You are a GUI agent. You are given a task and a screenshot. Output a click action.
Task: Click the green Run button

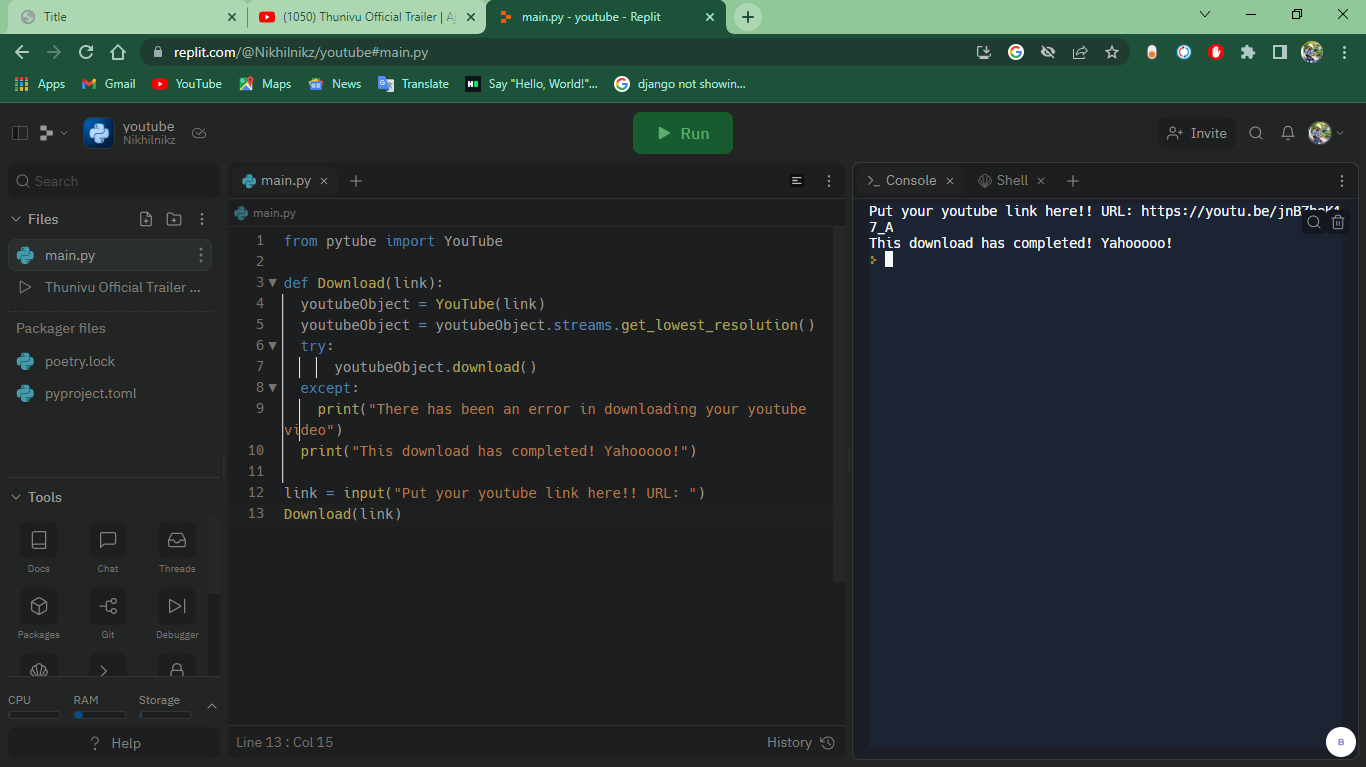point(683,132)
